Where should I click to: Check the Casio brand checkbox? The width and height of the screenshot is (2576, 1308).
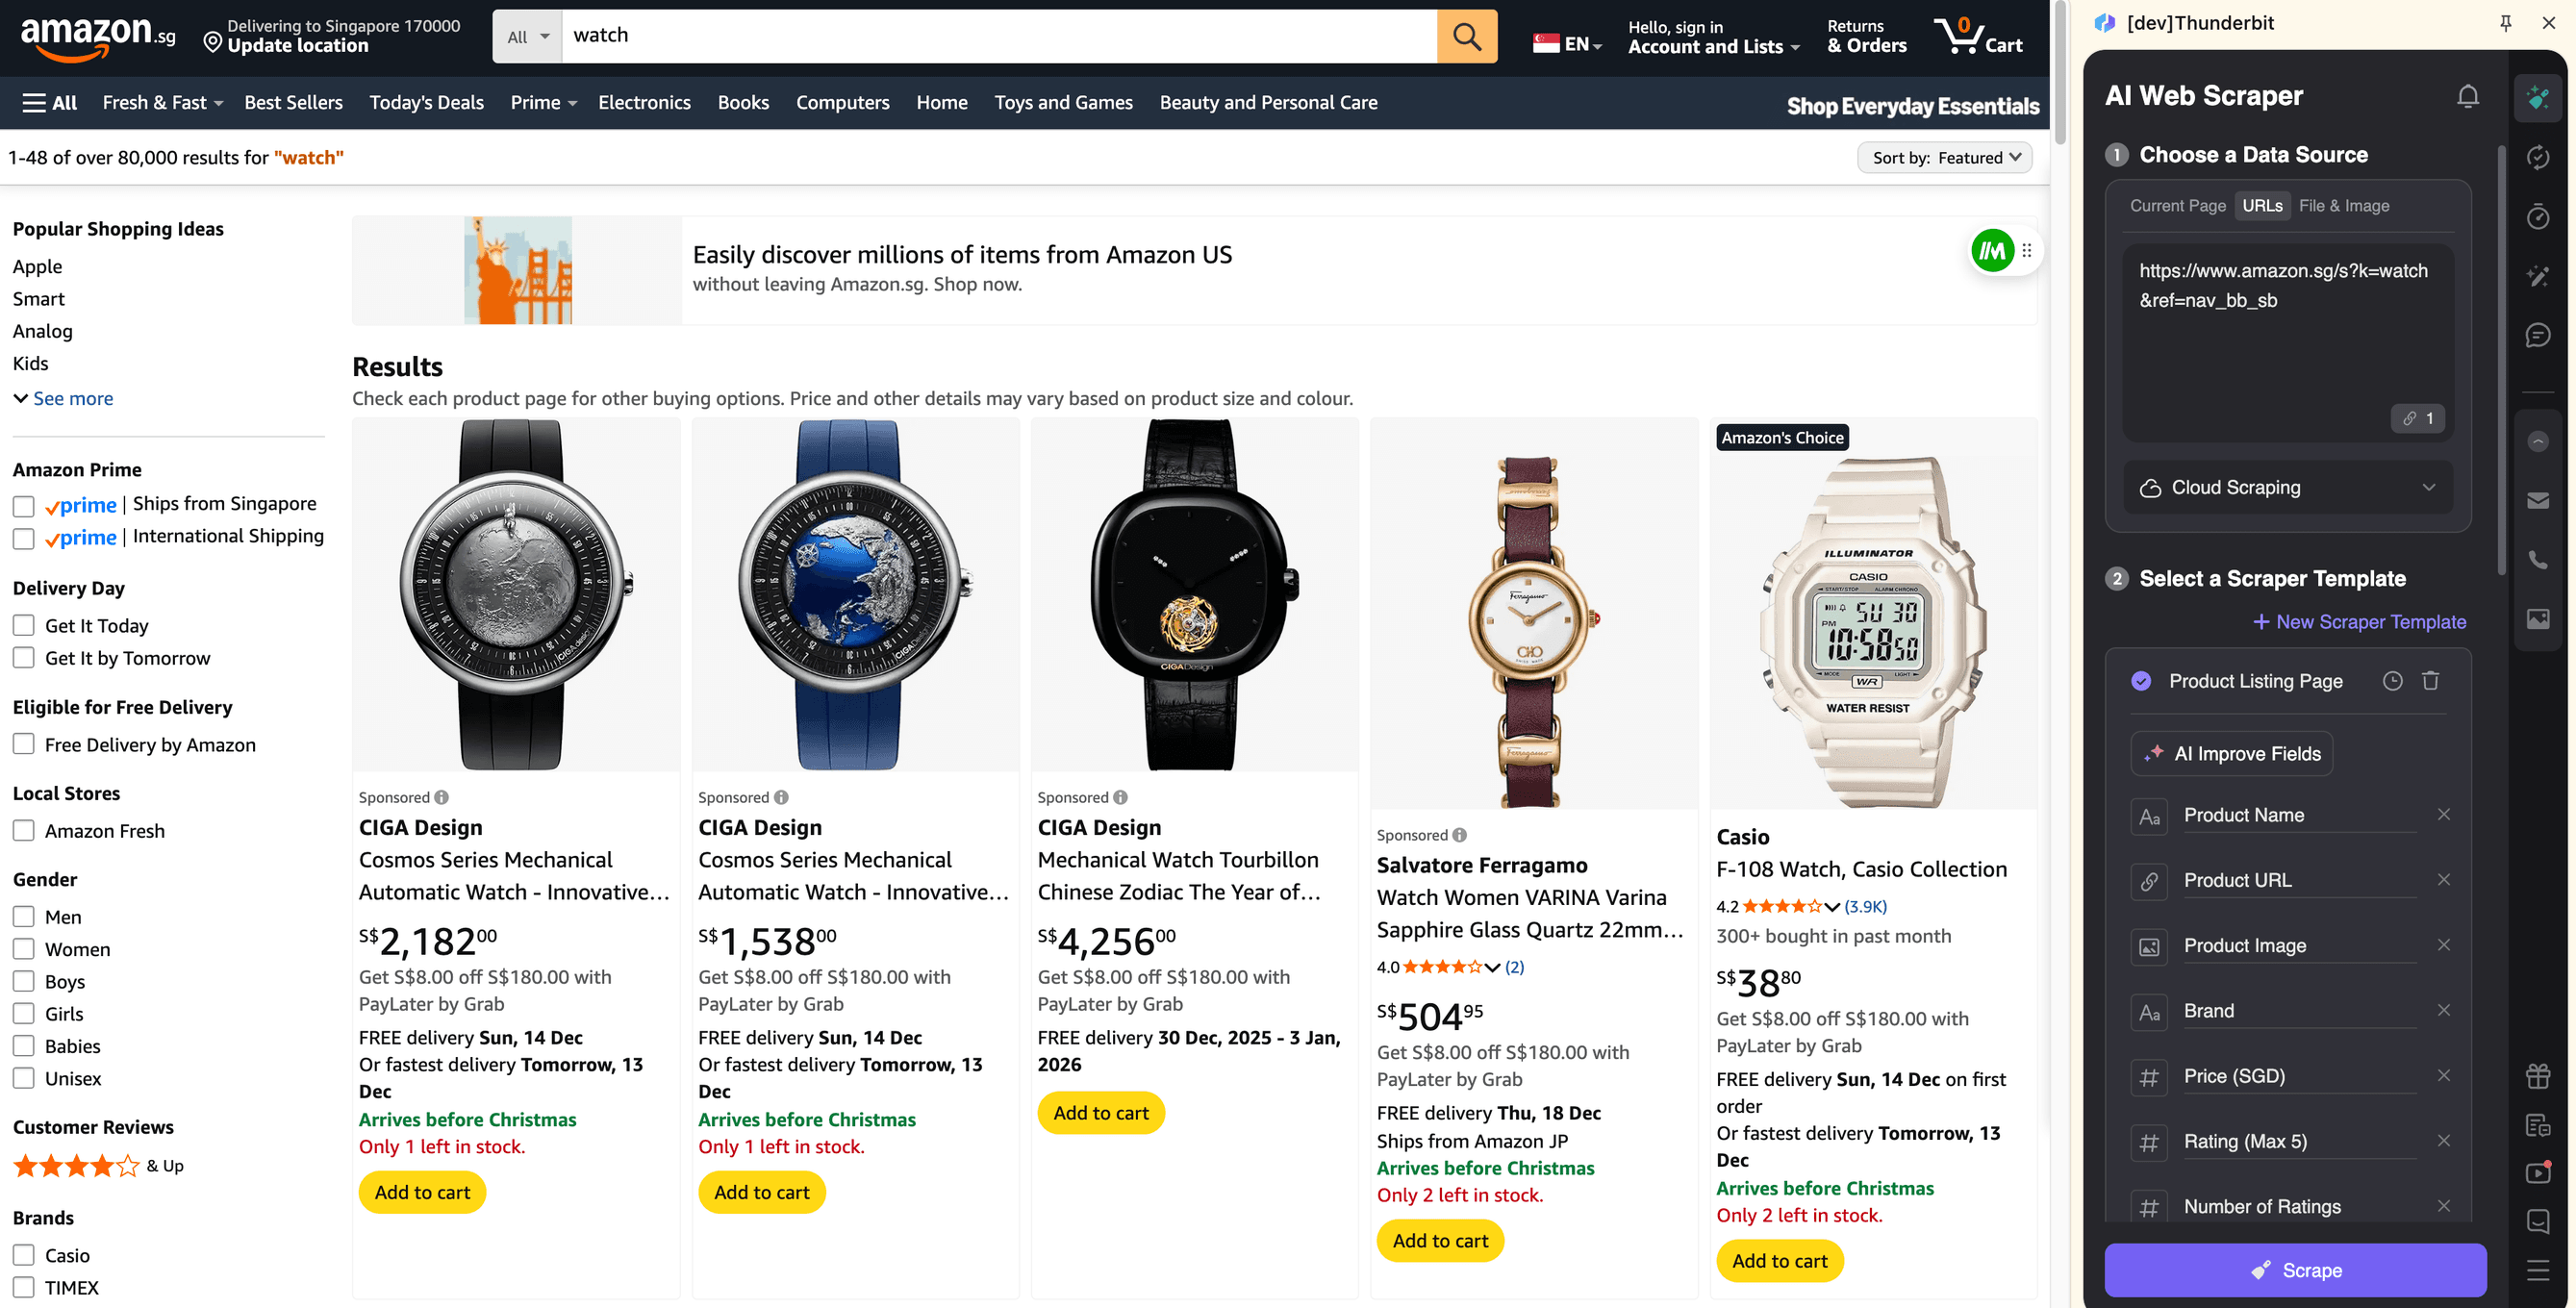coord(23,1254)
